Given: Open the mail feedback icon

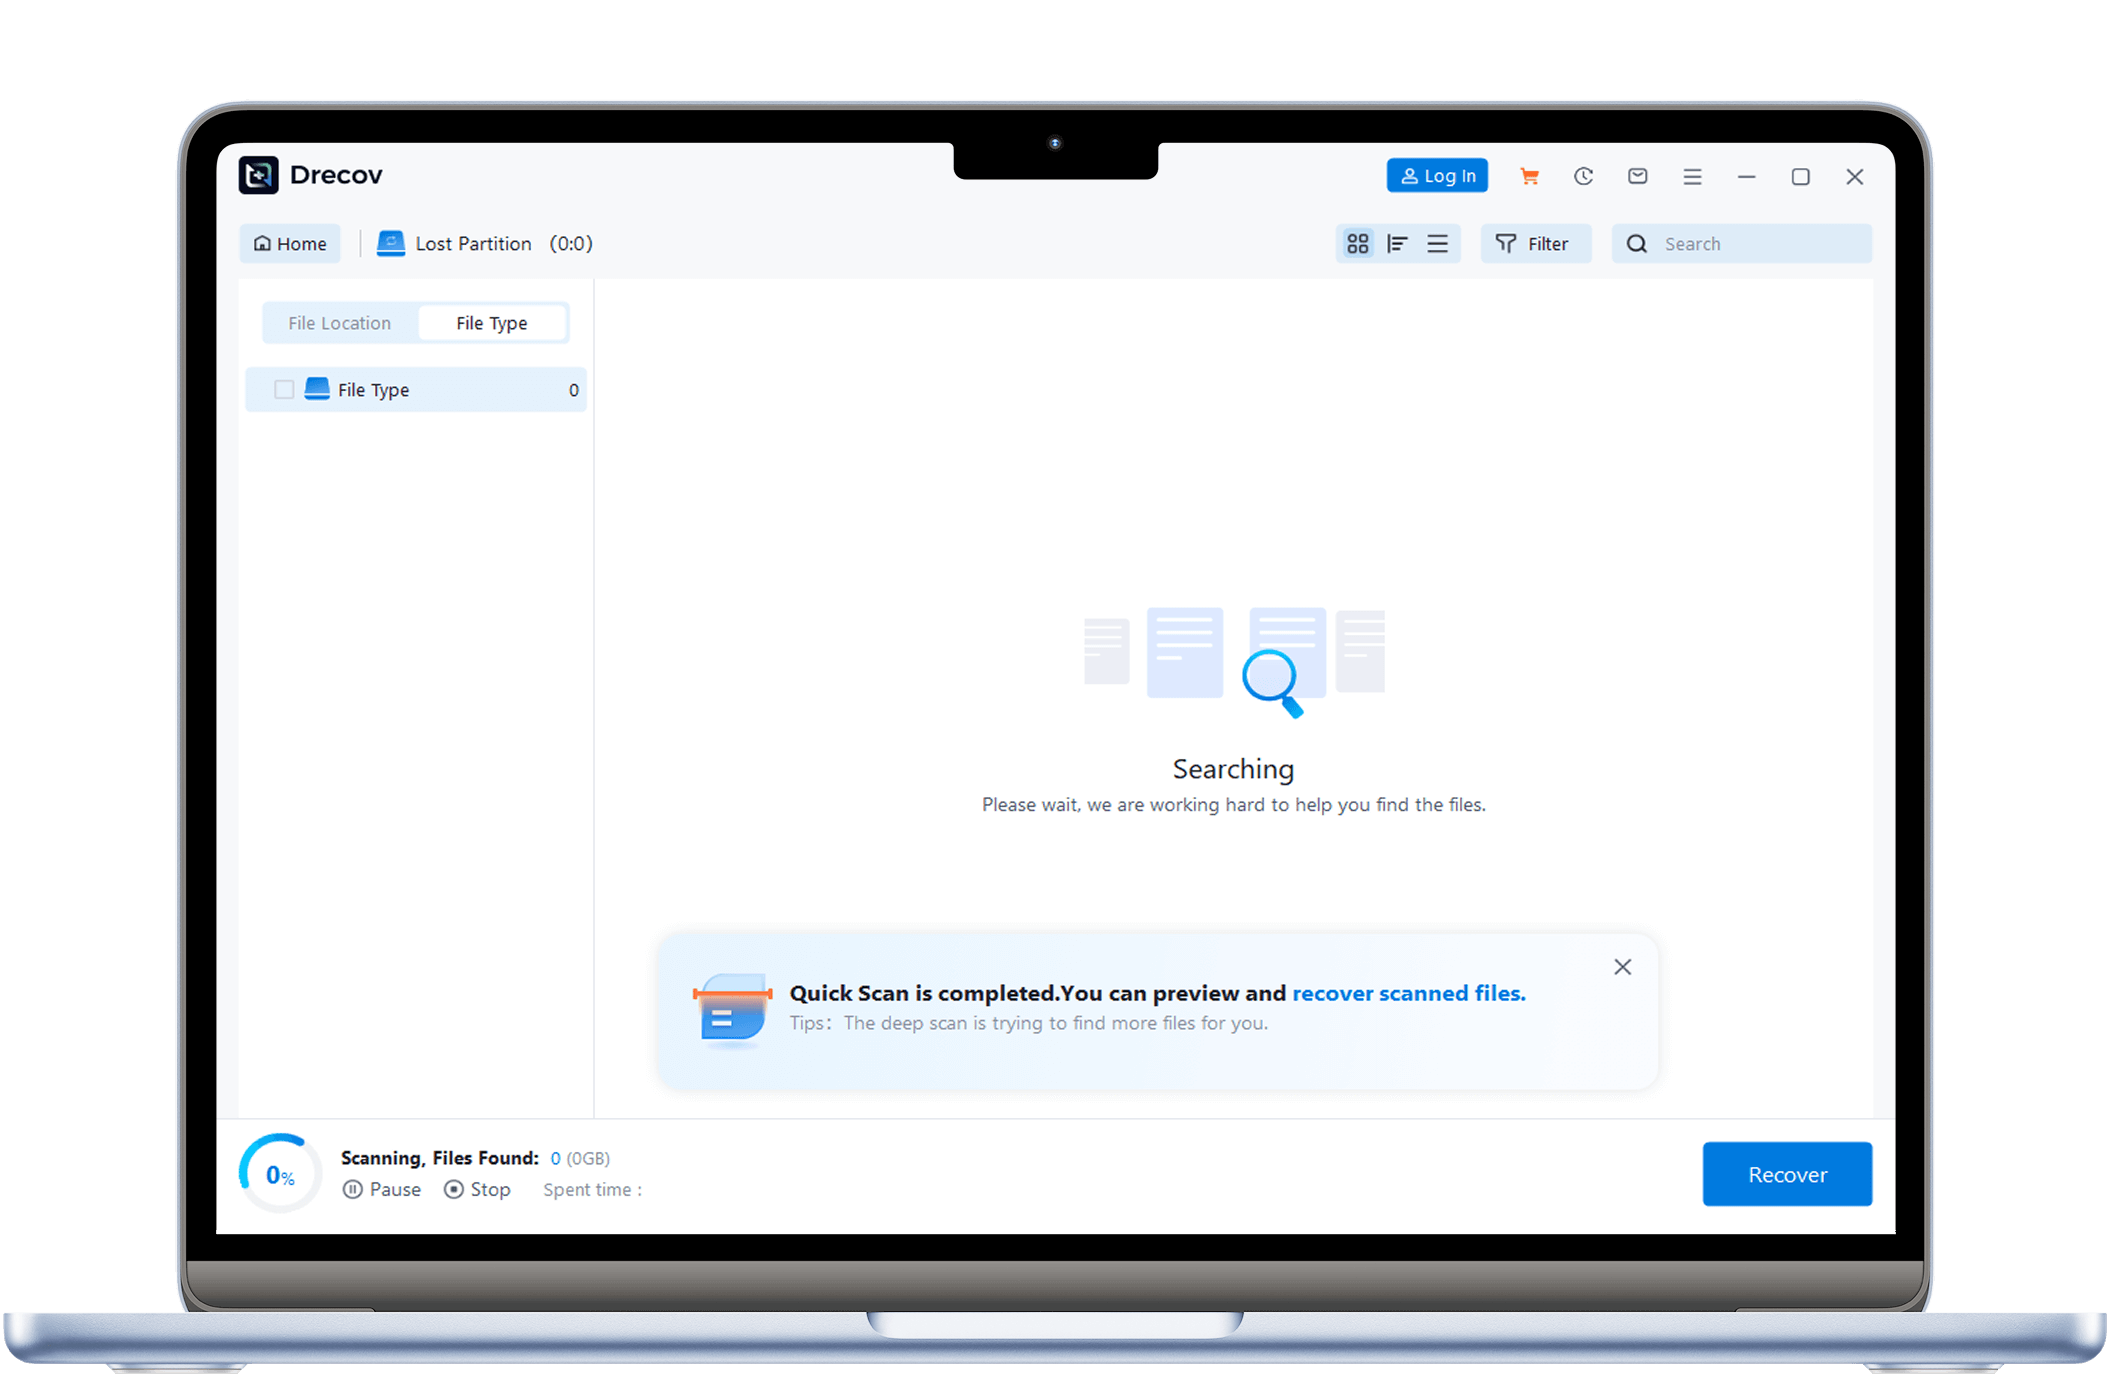Looking at the screenshot, I should click(x=1637, y=176).
